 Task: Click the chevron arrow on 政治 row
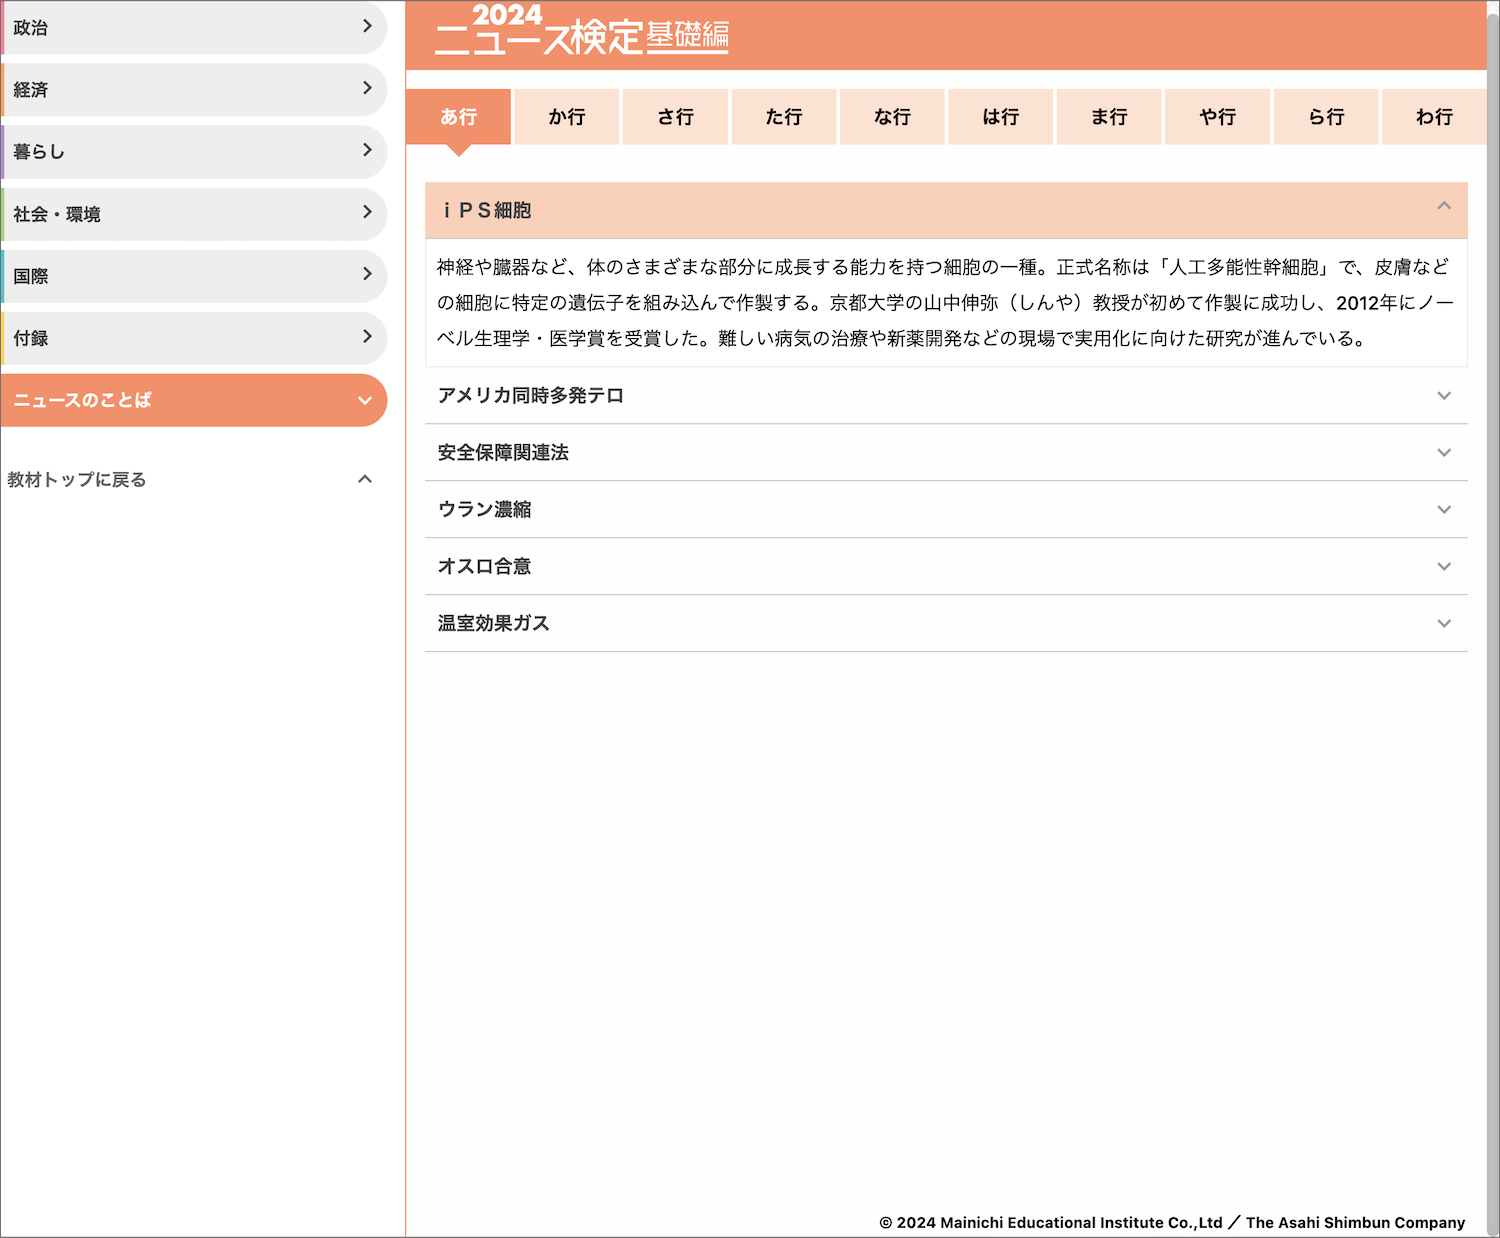point(367,26)
